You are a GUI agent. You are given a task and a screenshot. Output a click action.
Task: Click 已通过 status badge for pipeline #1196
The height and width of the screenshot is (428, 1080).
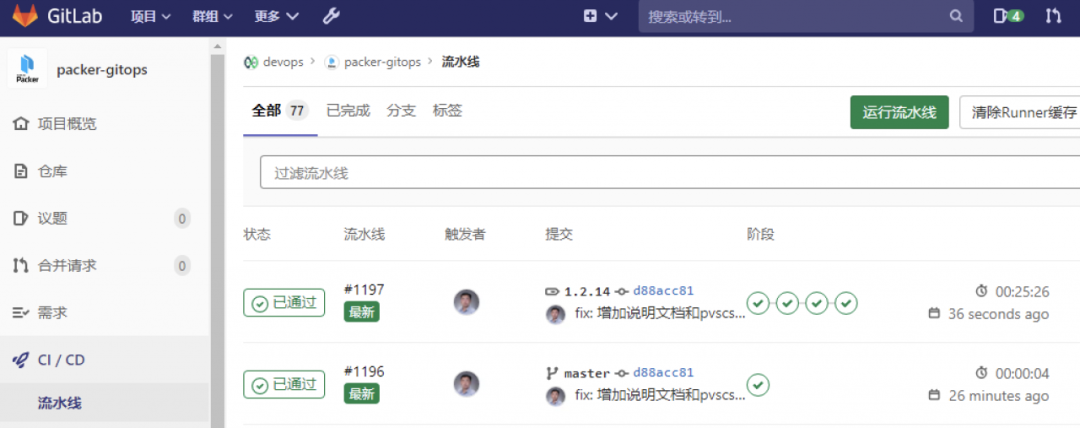click(284, 385)
